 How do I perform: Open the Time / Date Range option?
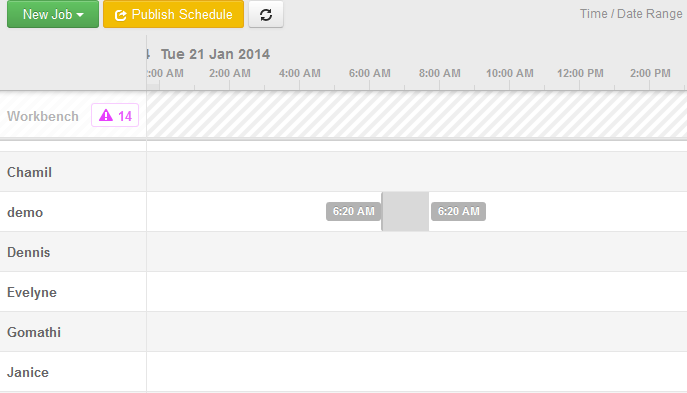tap(631, 14)
